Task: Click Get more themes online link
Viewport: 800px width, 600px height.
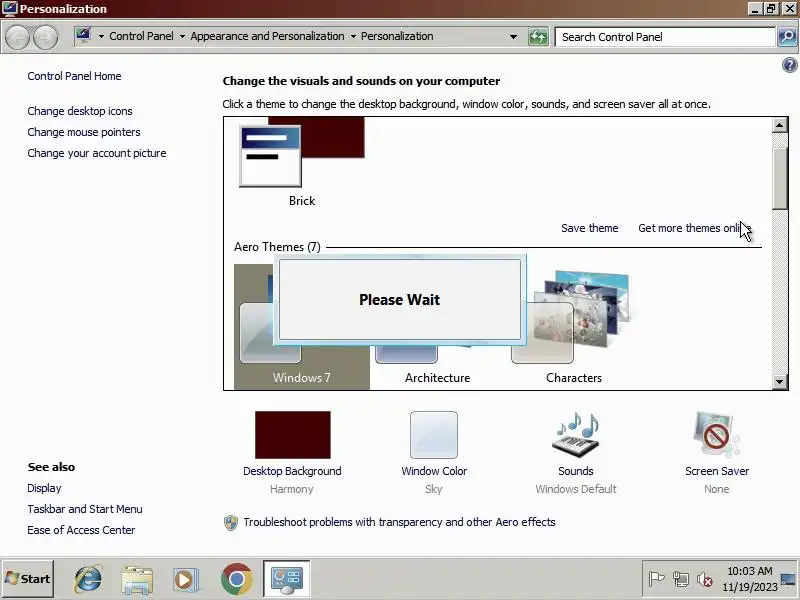Action: [x=694, y=228]
